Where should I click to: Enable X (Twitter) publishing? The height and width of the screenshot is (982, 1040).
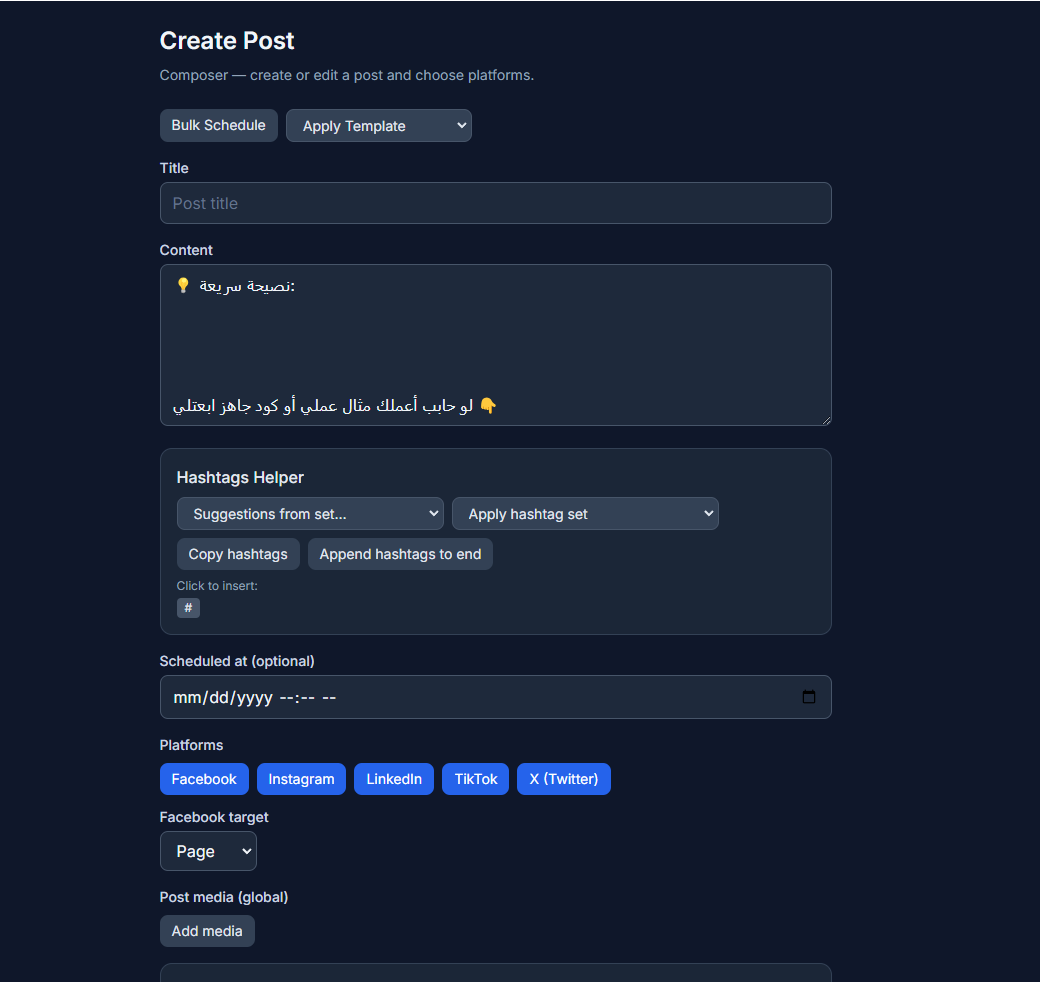tap(563, 779)
